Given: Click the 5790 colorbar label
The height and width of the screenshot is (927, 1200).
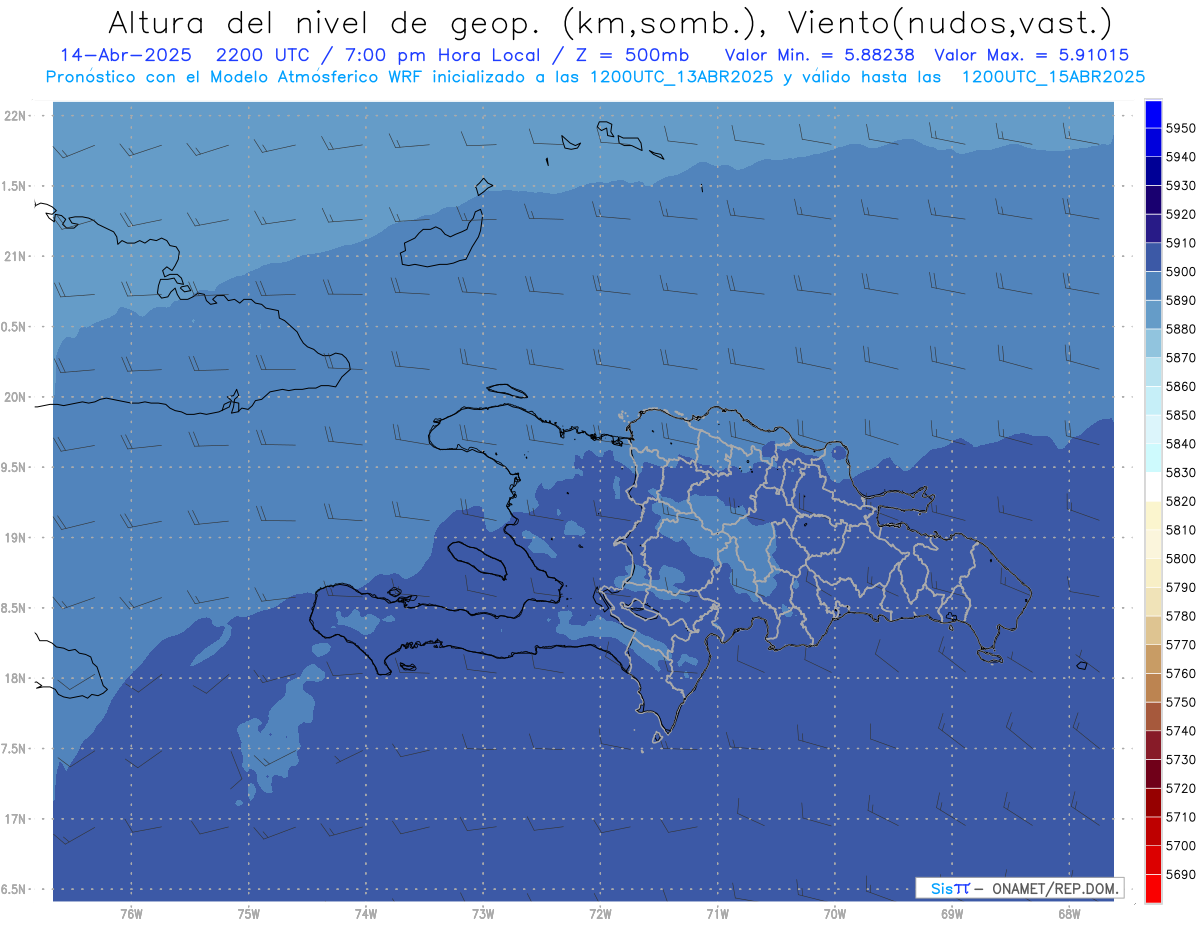Looking at the screenshot, I should pyautogui.click(x=1181, y=587).
